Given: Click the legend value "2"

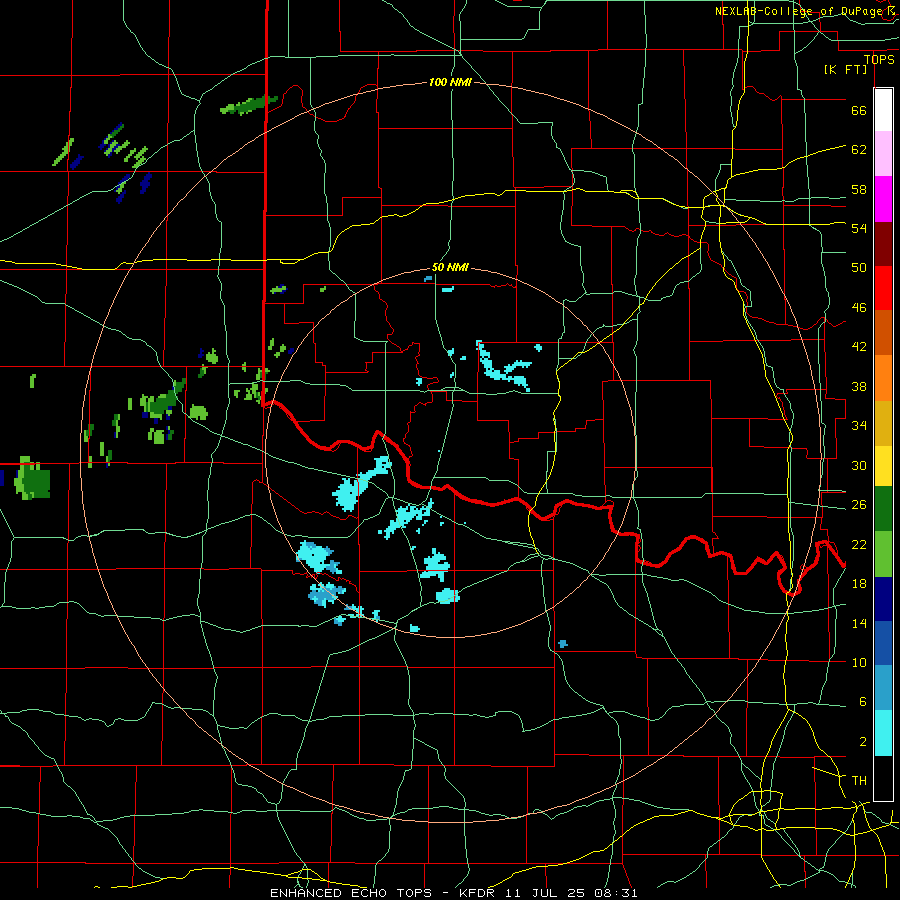Looking at the screenshot, I should click(862, 742).
